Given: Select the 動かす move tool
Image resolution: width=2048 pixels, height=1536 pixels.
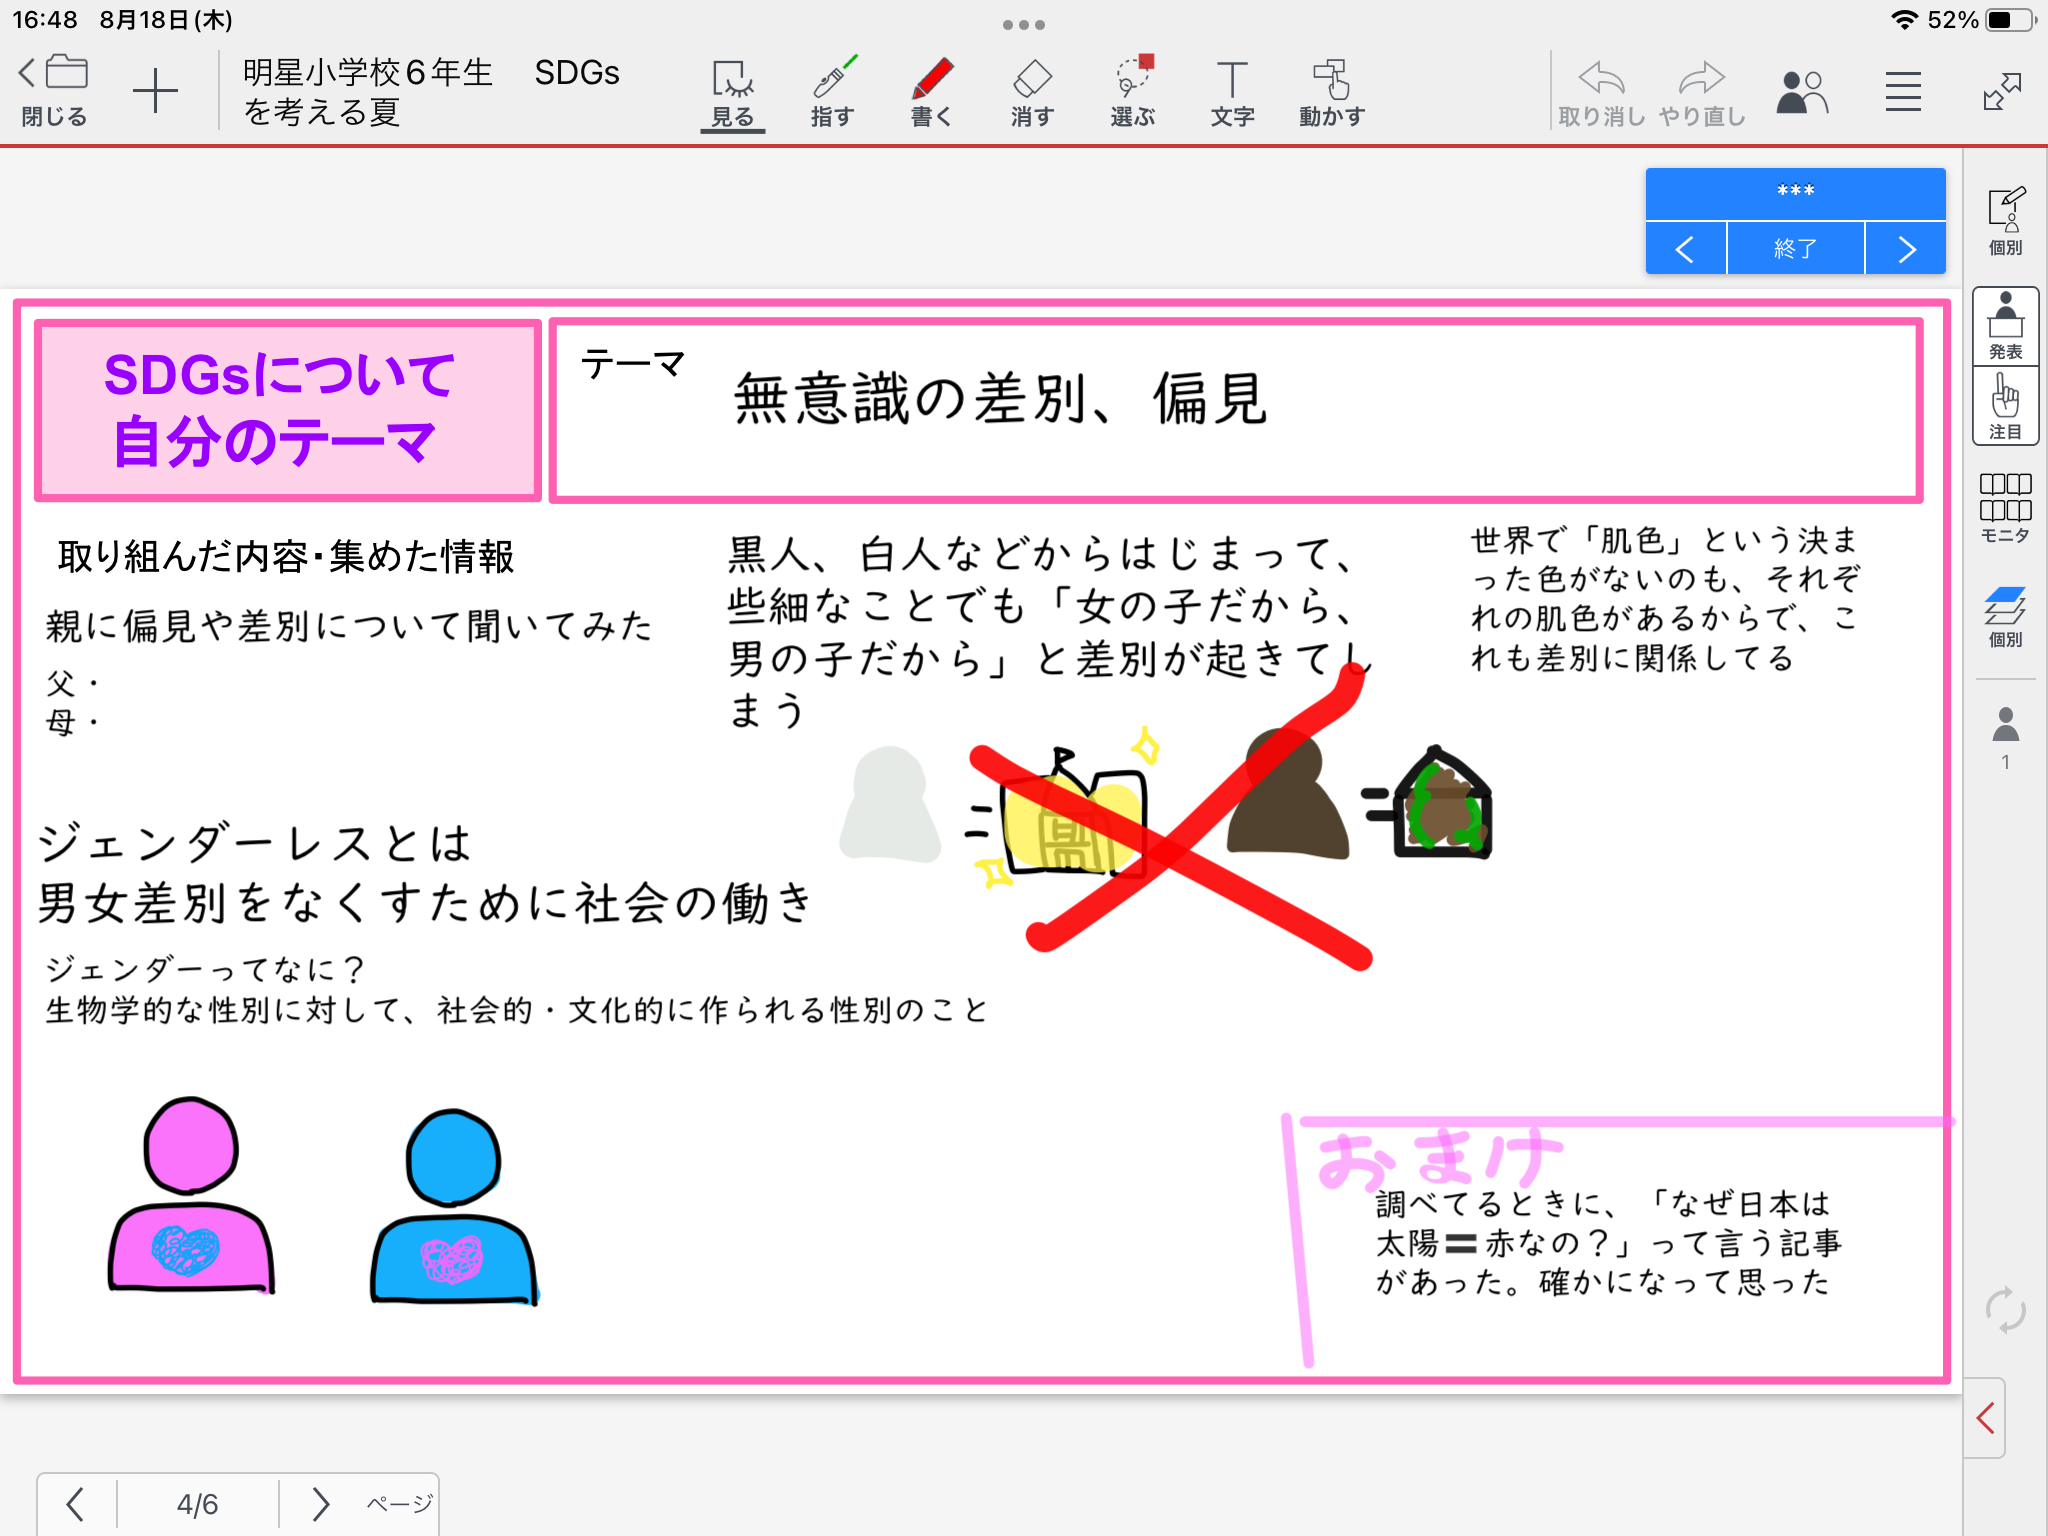Looking at the screenshot, I should tap(1332, 92).
